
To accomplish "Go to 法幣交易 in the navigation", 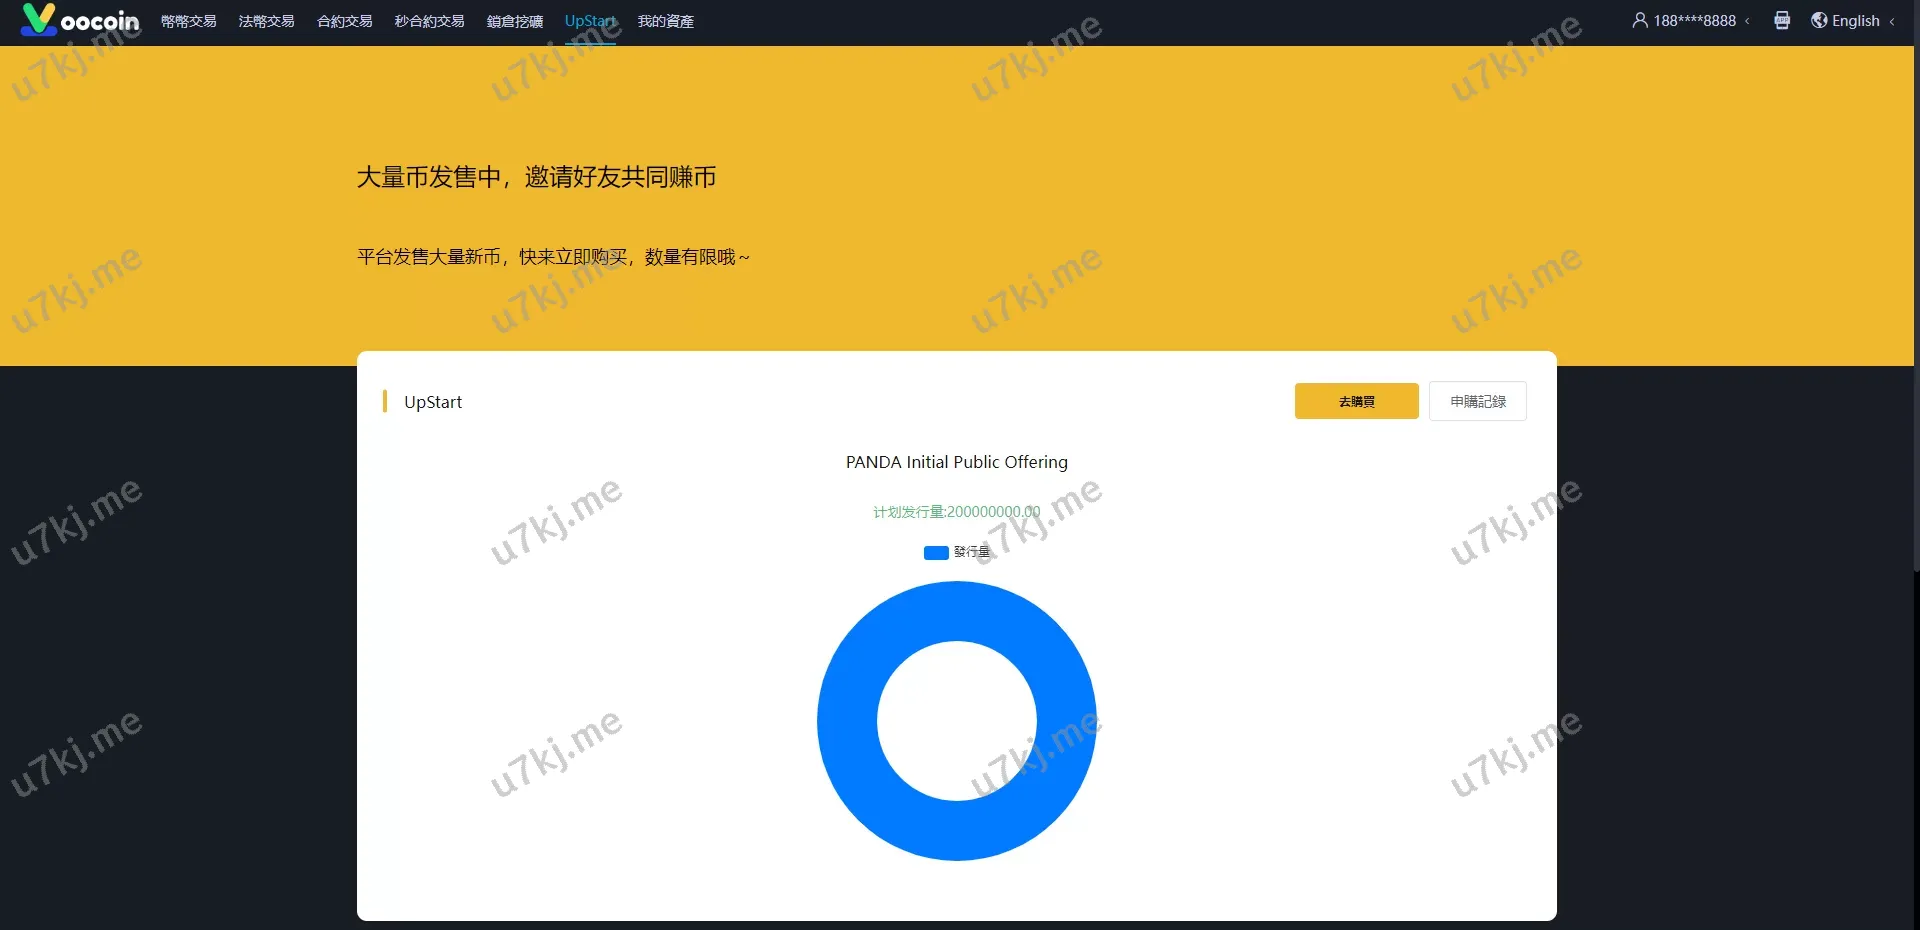I will click(x=266, y=21).
